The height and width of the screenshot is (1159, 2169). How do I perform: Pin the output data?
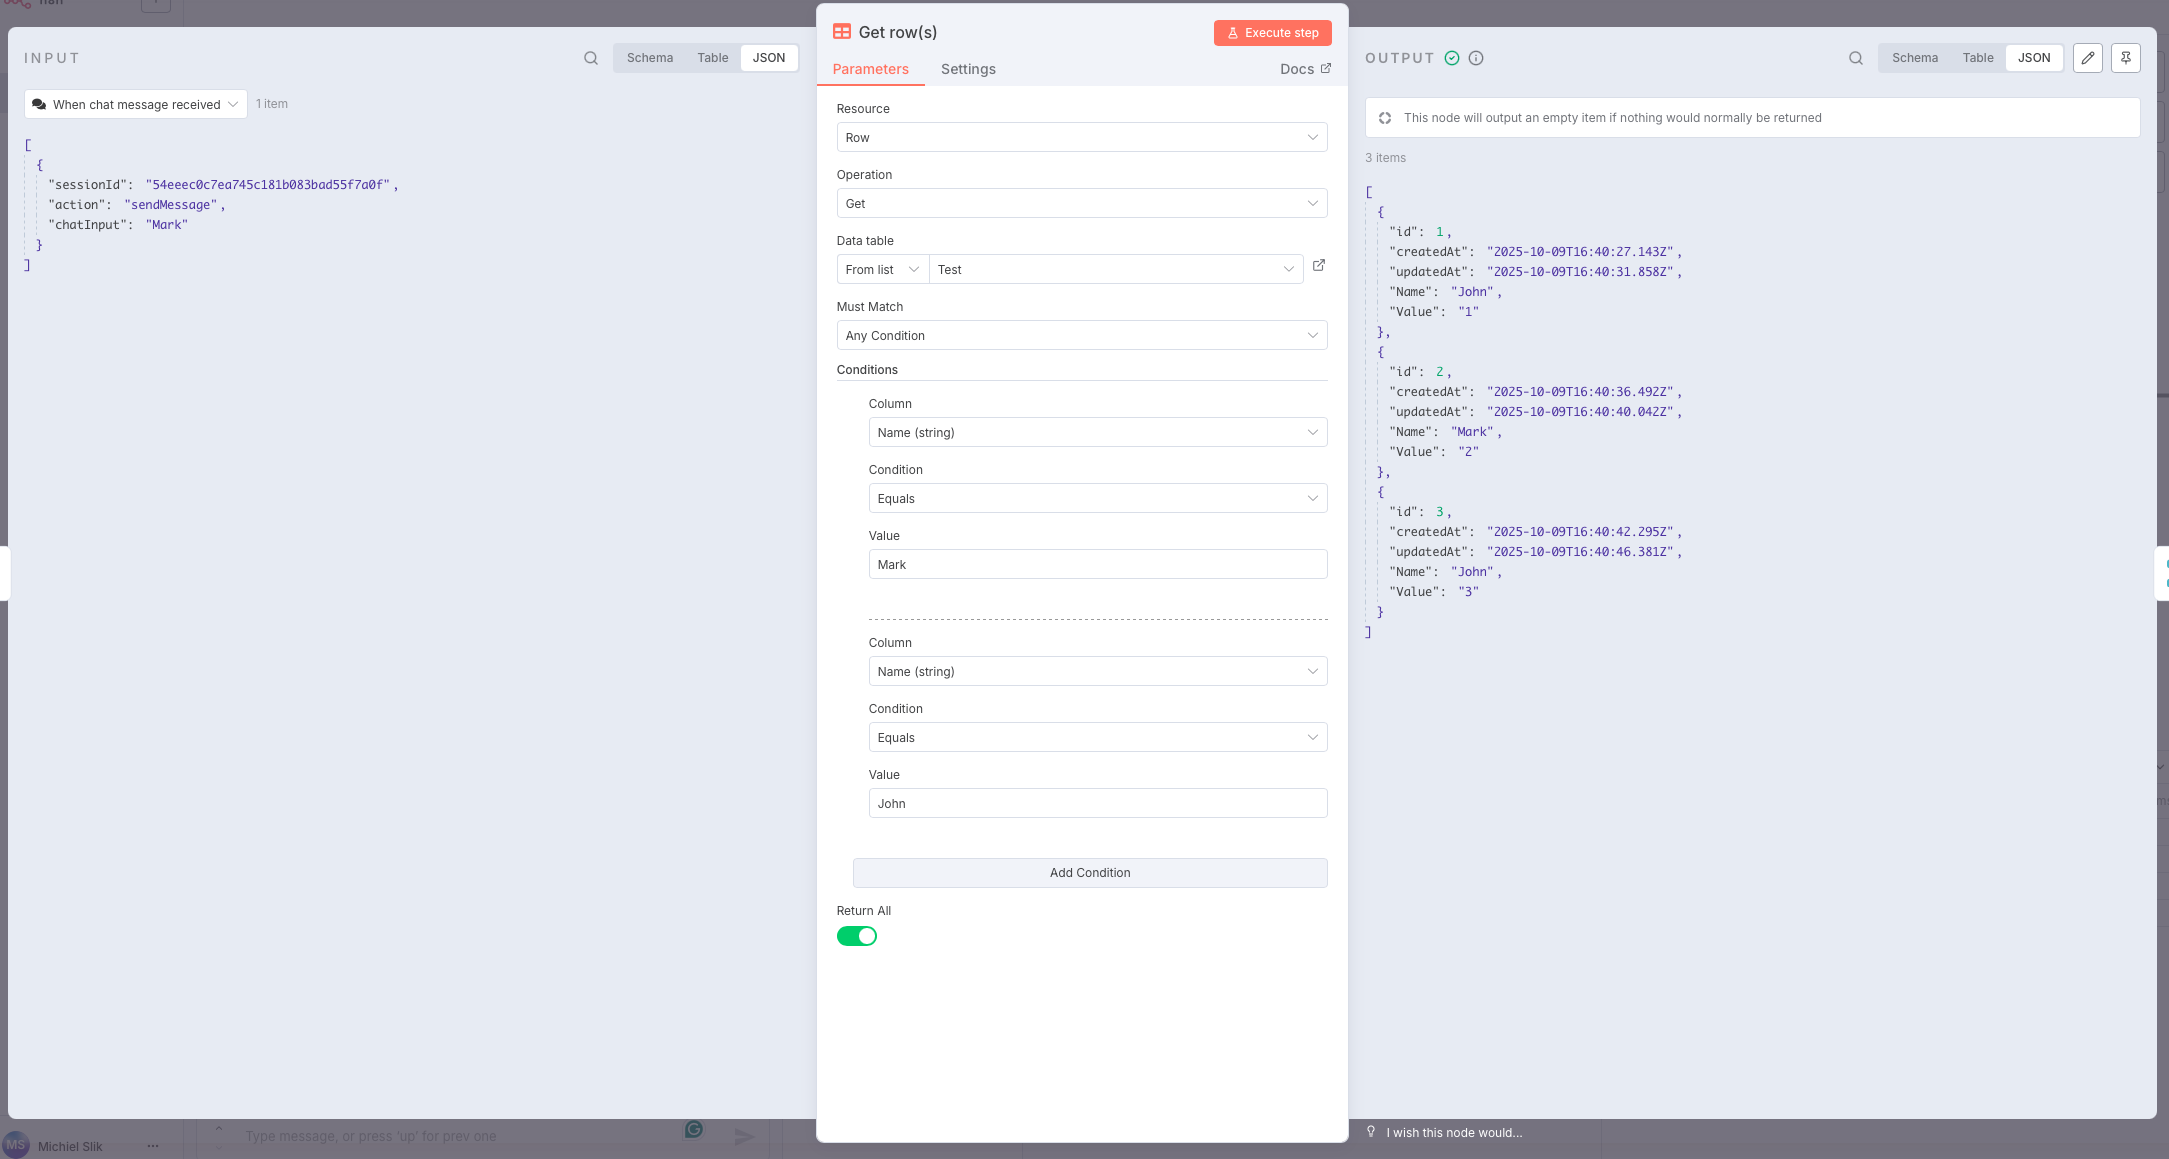[2125, 58]
